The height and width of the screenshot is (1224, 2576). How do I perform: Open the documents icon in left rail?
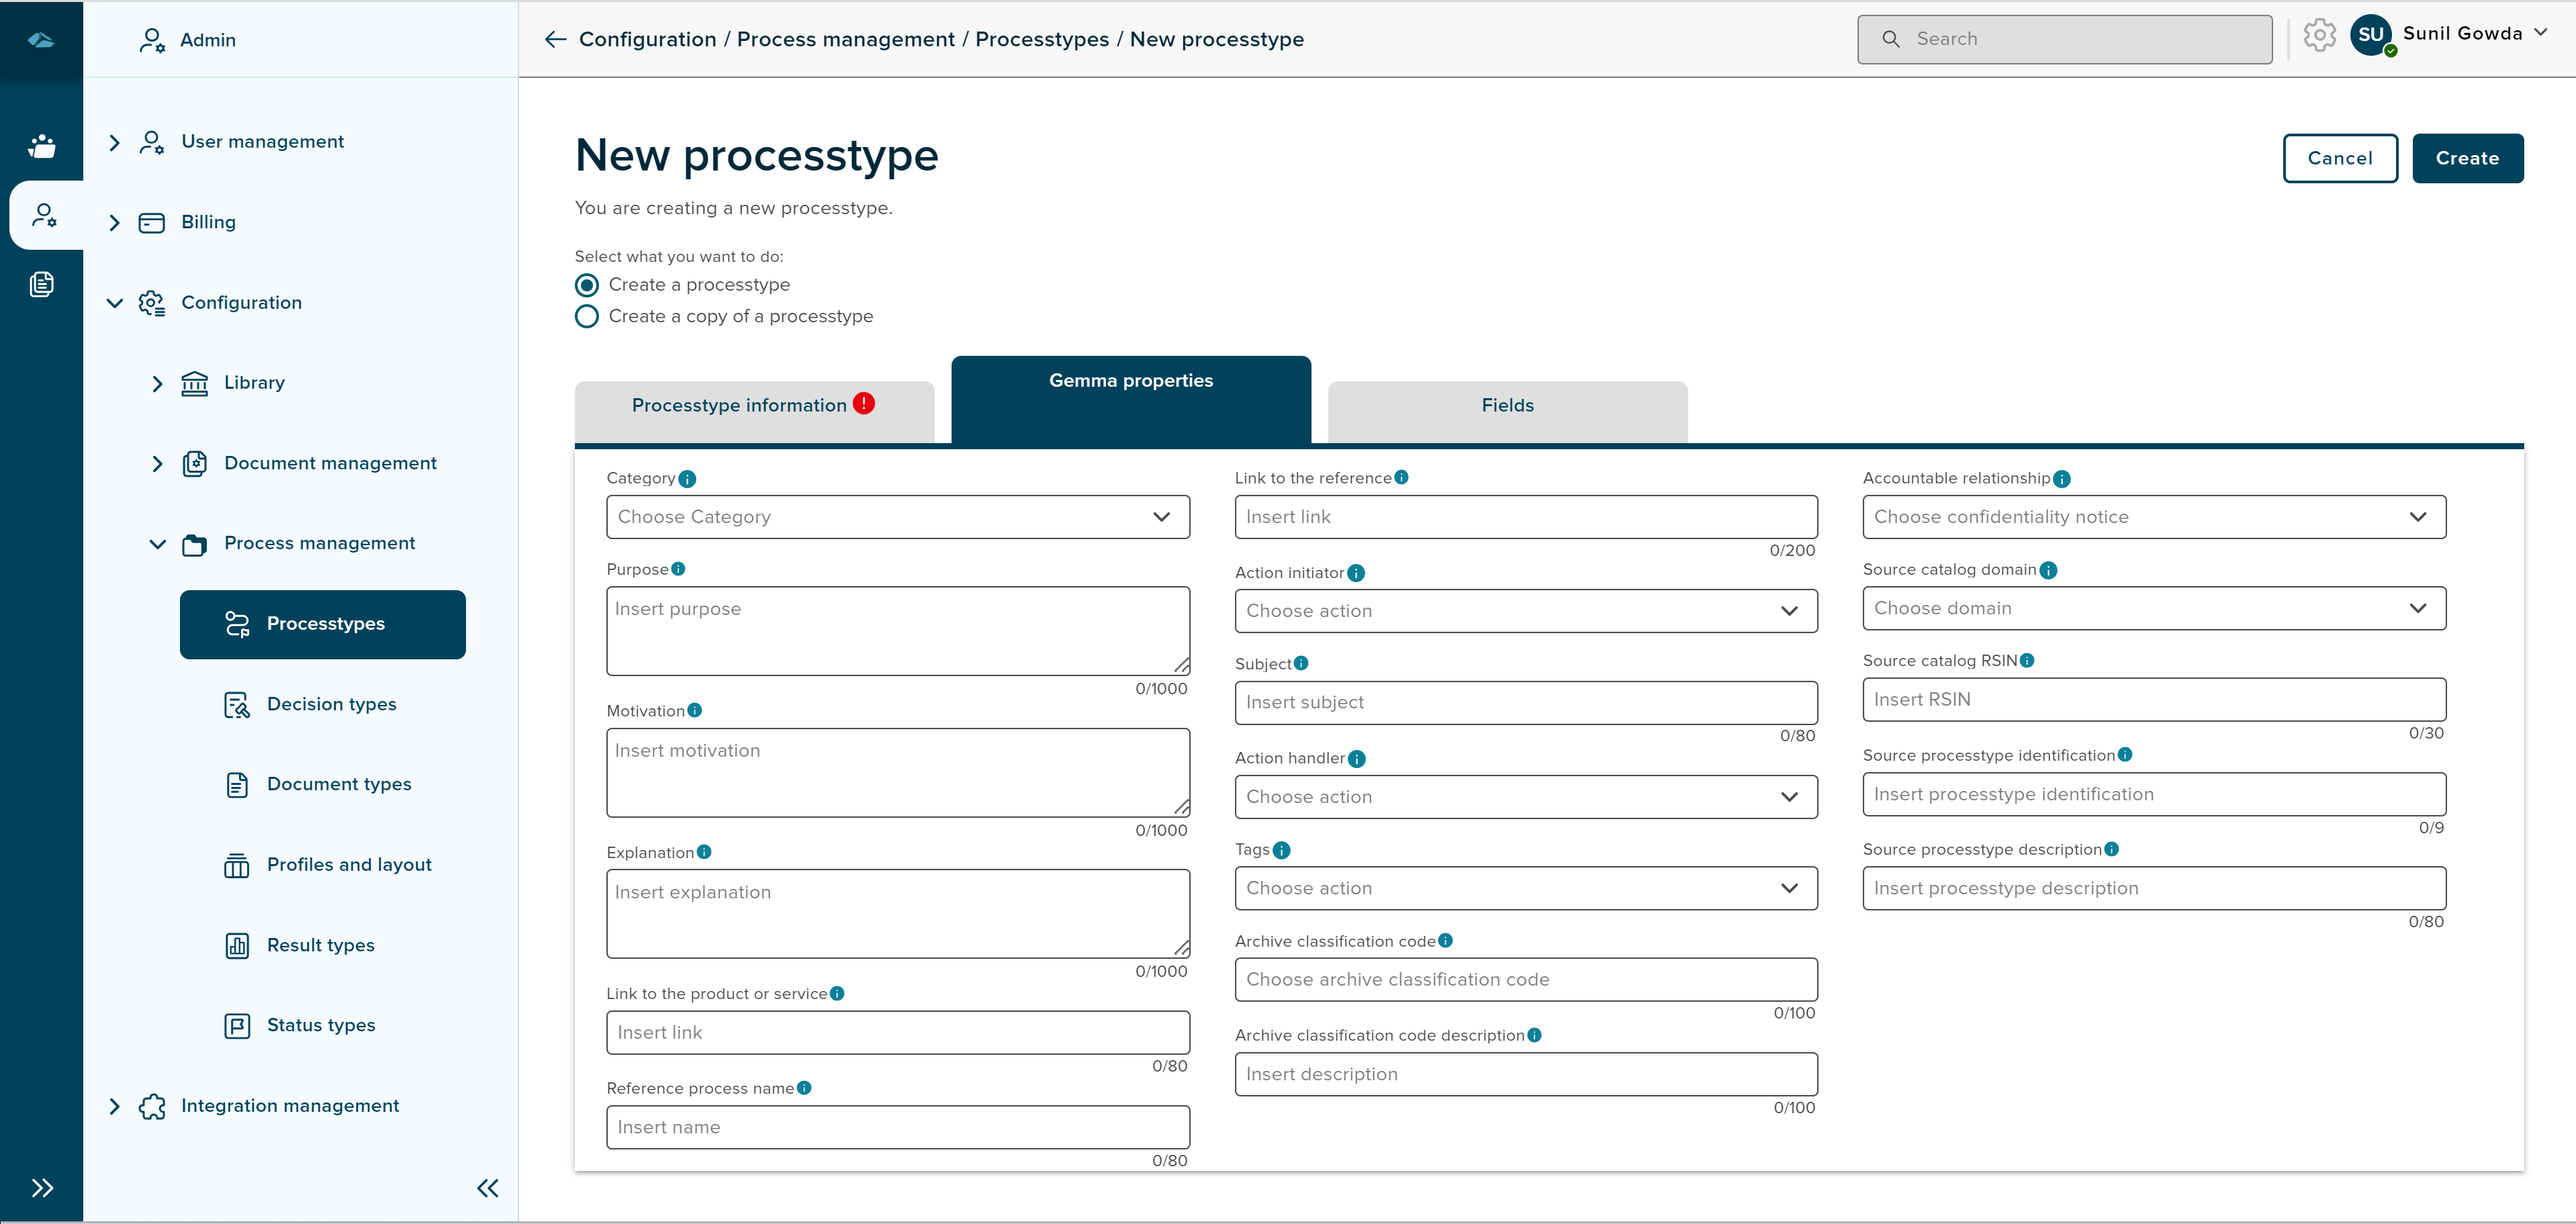42,285
